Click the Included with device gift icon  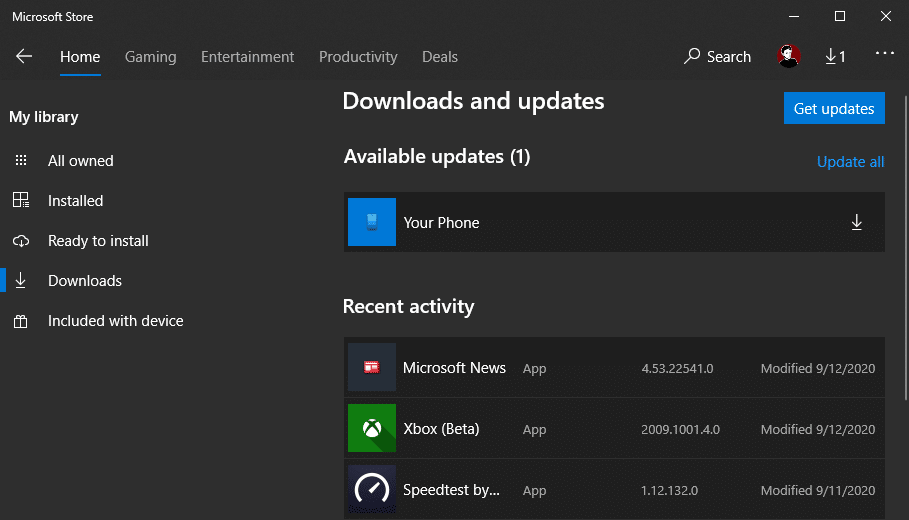(21, 321)
